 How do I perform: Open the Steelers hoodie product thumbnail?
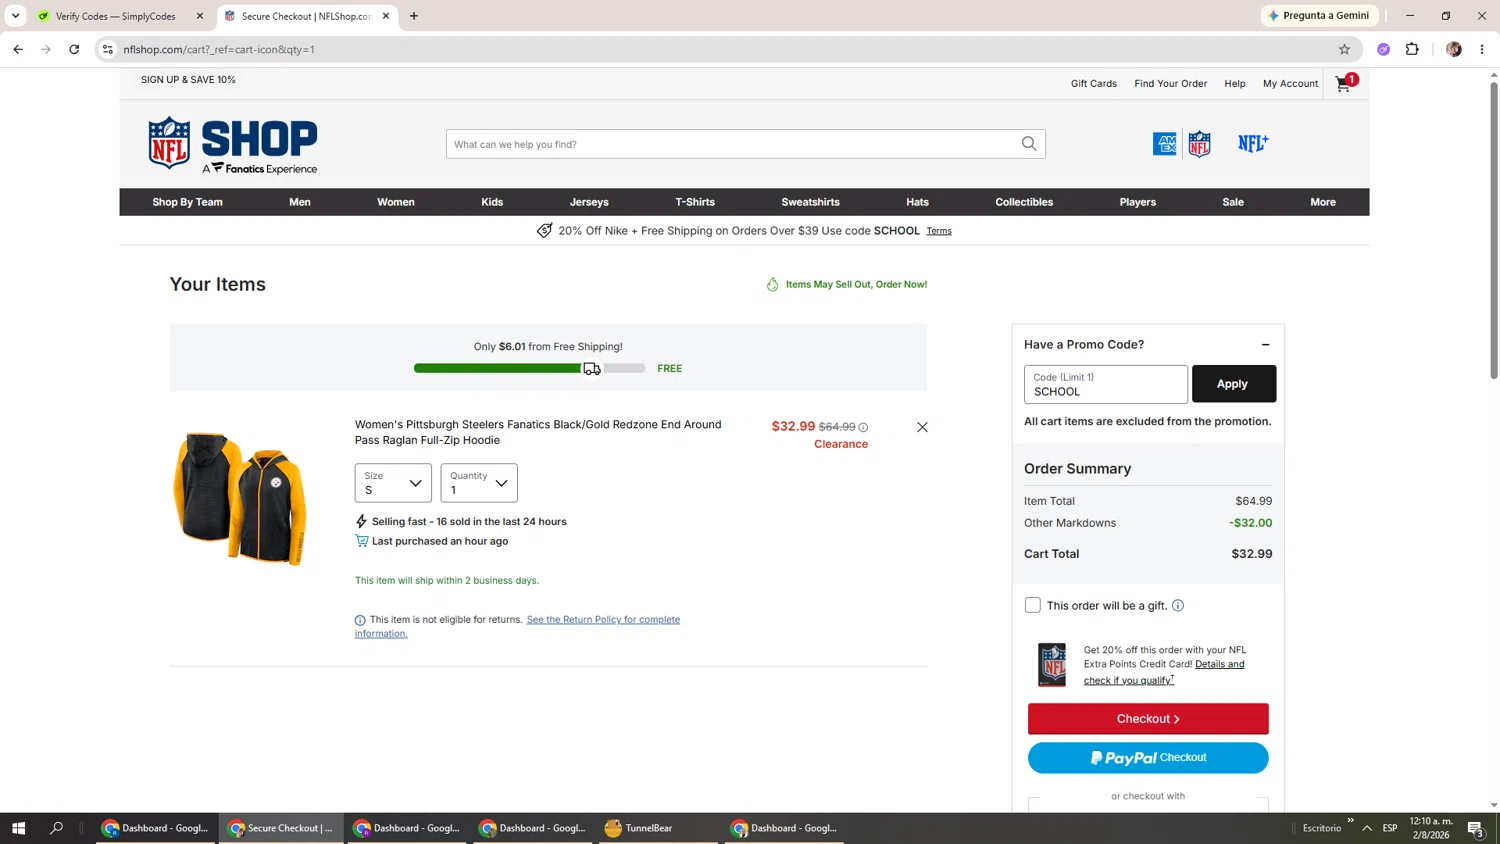pos(241,498)
